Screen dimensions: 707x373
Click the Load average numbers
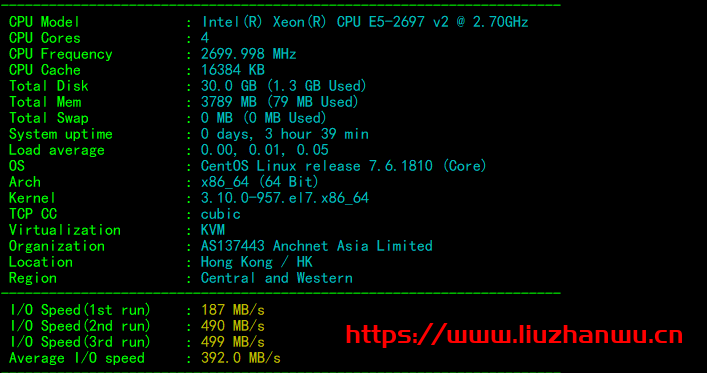tap(265, 150)
